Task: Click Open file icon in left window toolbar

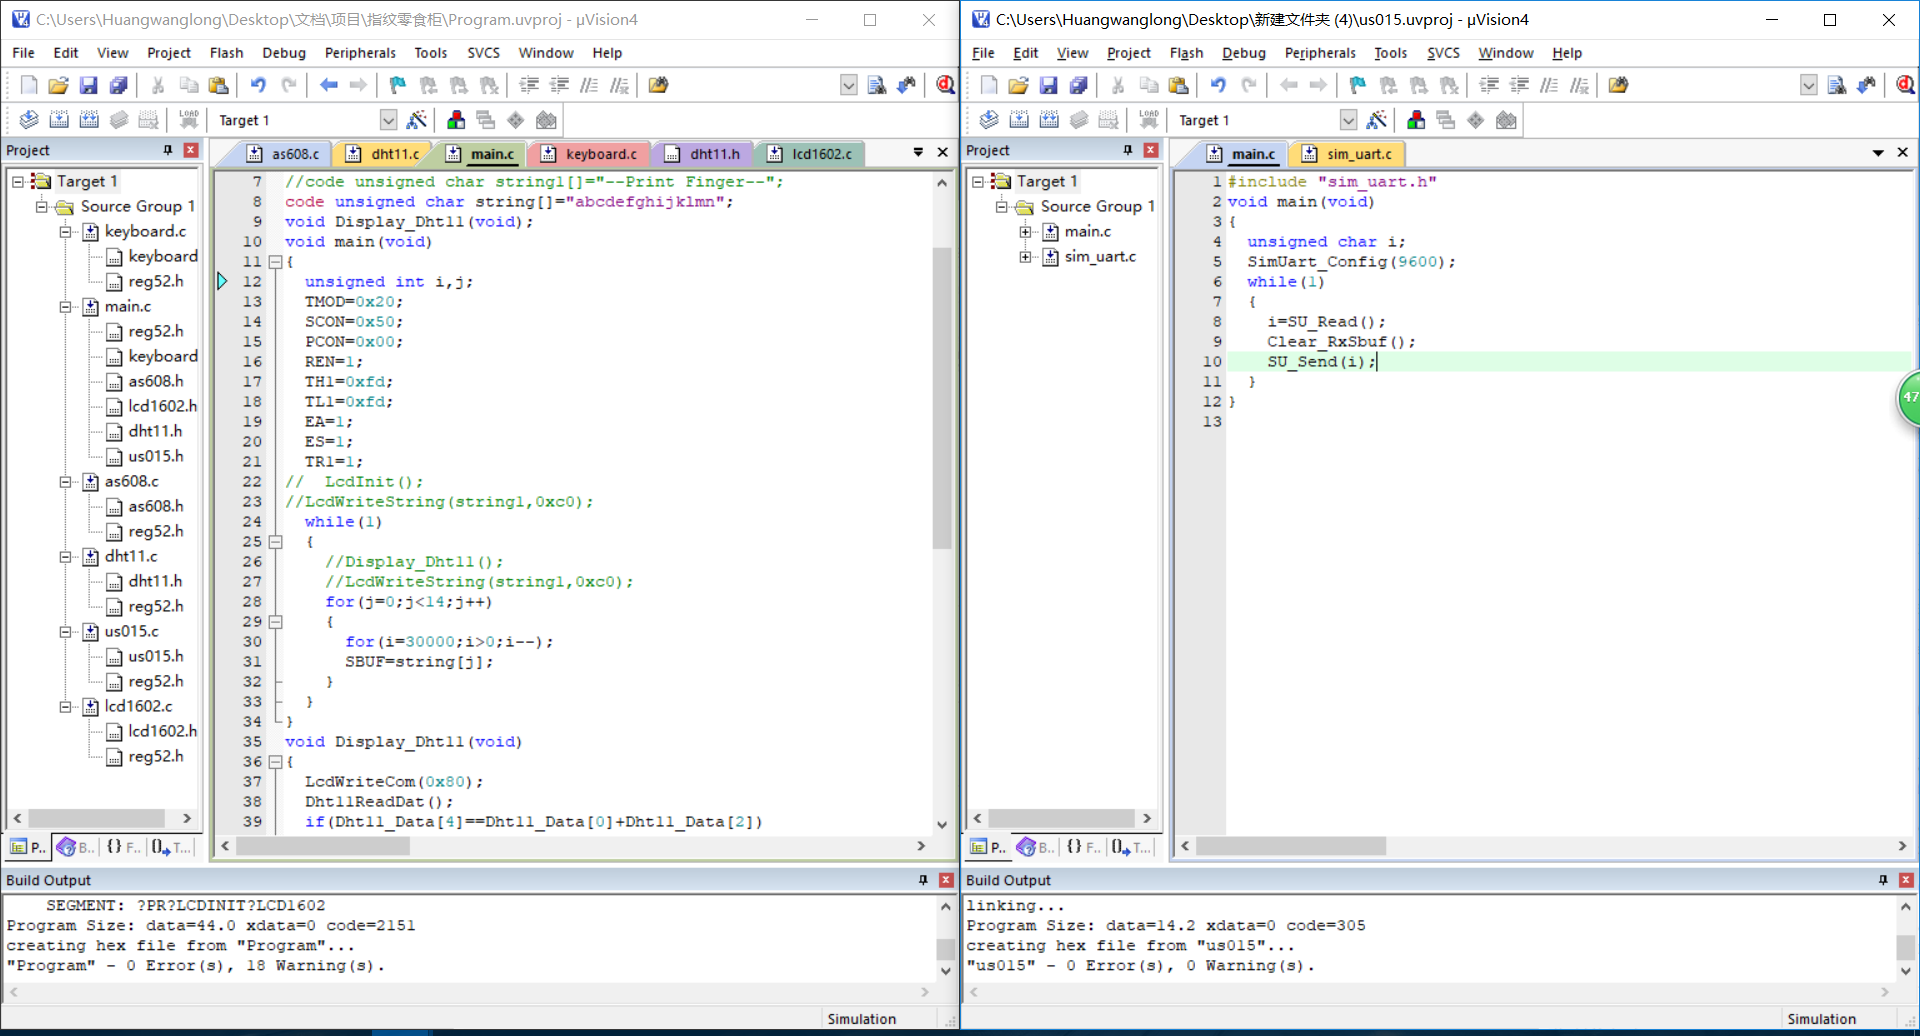Action: 58,85
